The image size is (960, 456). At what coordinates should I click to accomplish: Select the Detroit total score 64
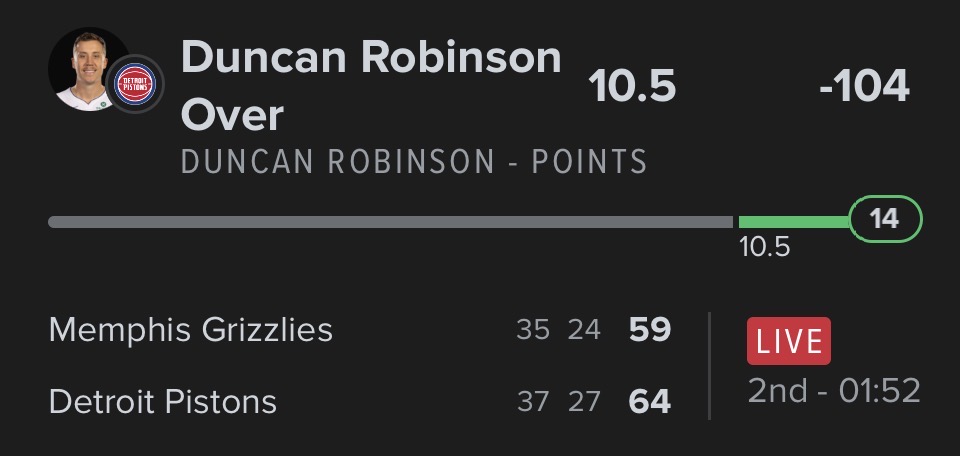[x=650, y=402]
